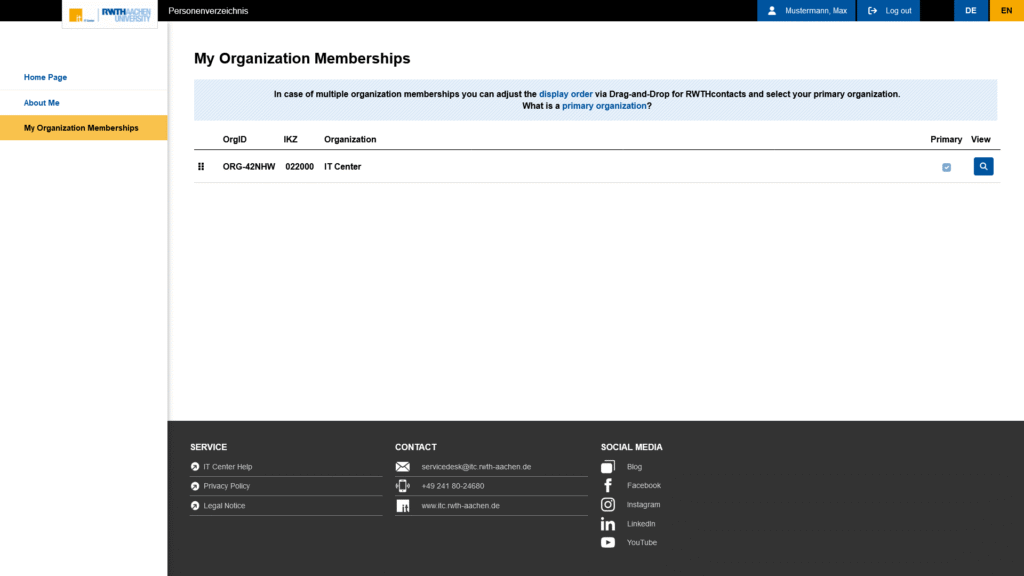The image size is (1024, 576).
Task: Open the YouTube social media link
Action: click(641, 543)
